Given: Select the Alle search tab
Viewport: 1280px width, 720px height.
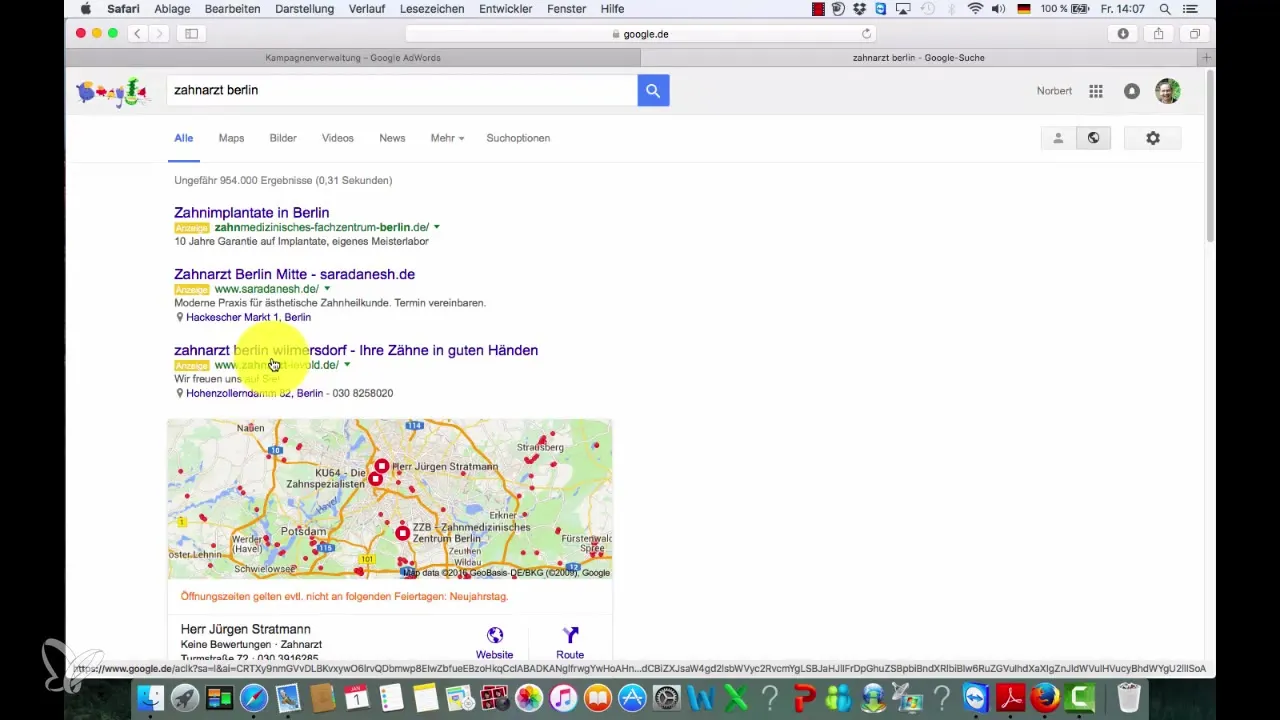Looking at the screenshot, I should pyautogui.click(x=183, y=138).
